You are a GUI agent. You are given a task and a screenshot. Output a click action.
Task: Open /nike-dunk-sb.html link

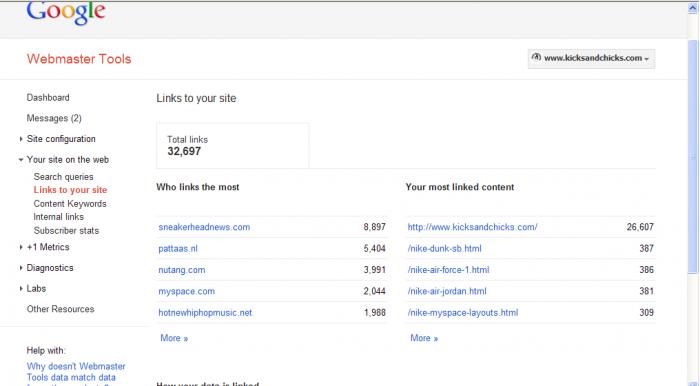click(x=445, y=249)
